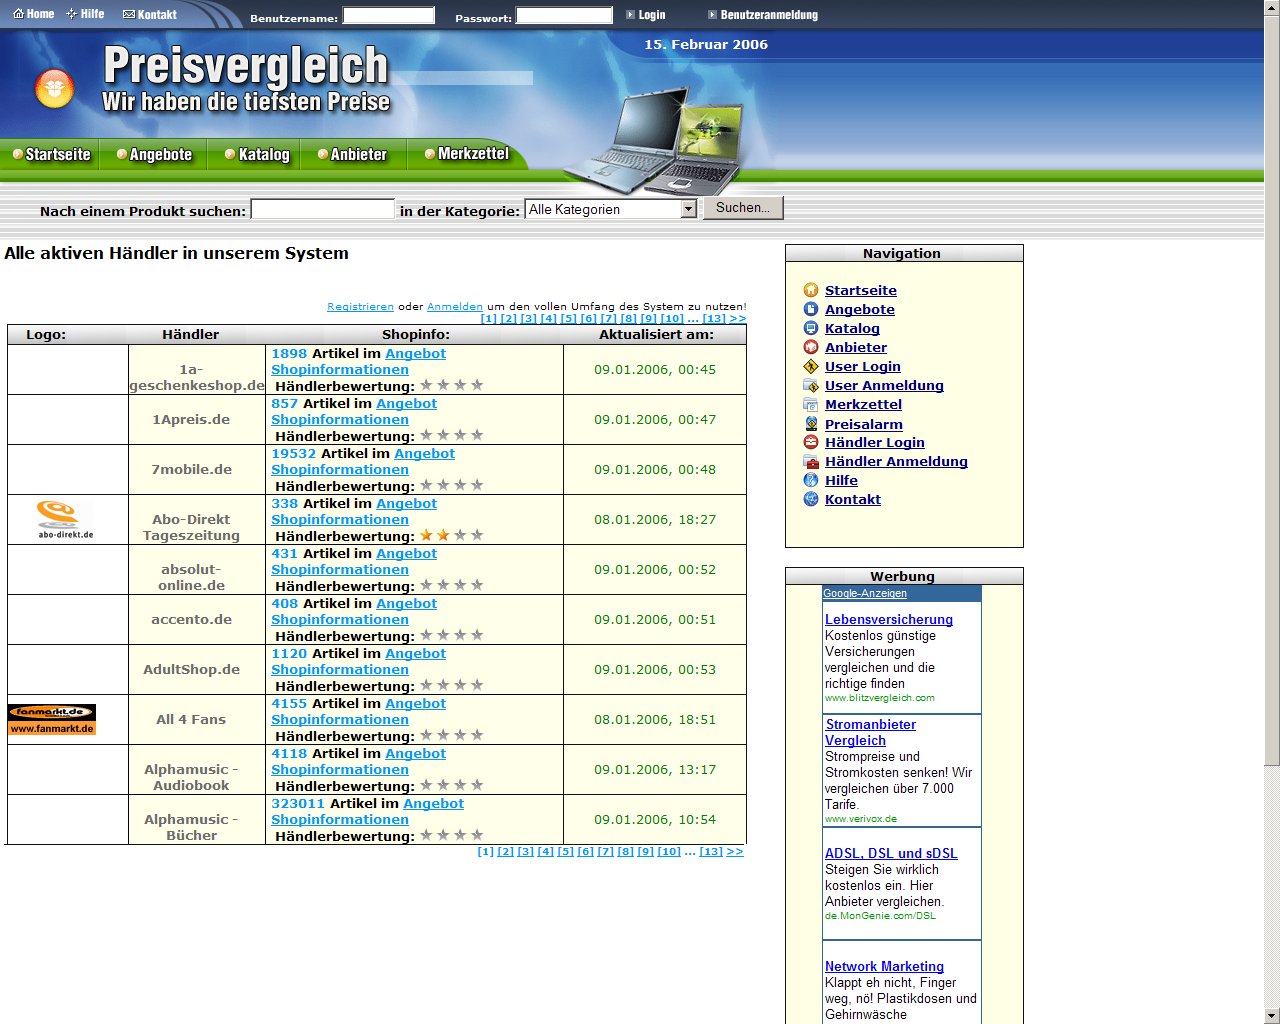Click the Benutzername input field
Image resolution: width=1280 pixels, height=1024 pixels.
coord(389,15)
